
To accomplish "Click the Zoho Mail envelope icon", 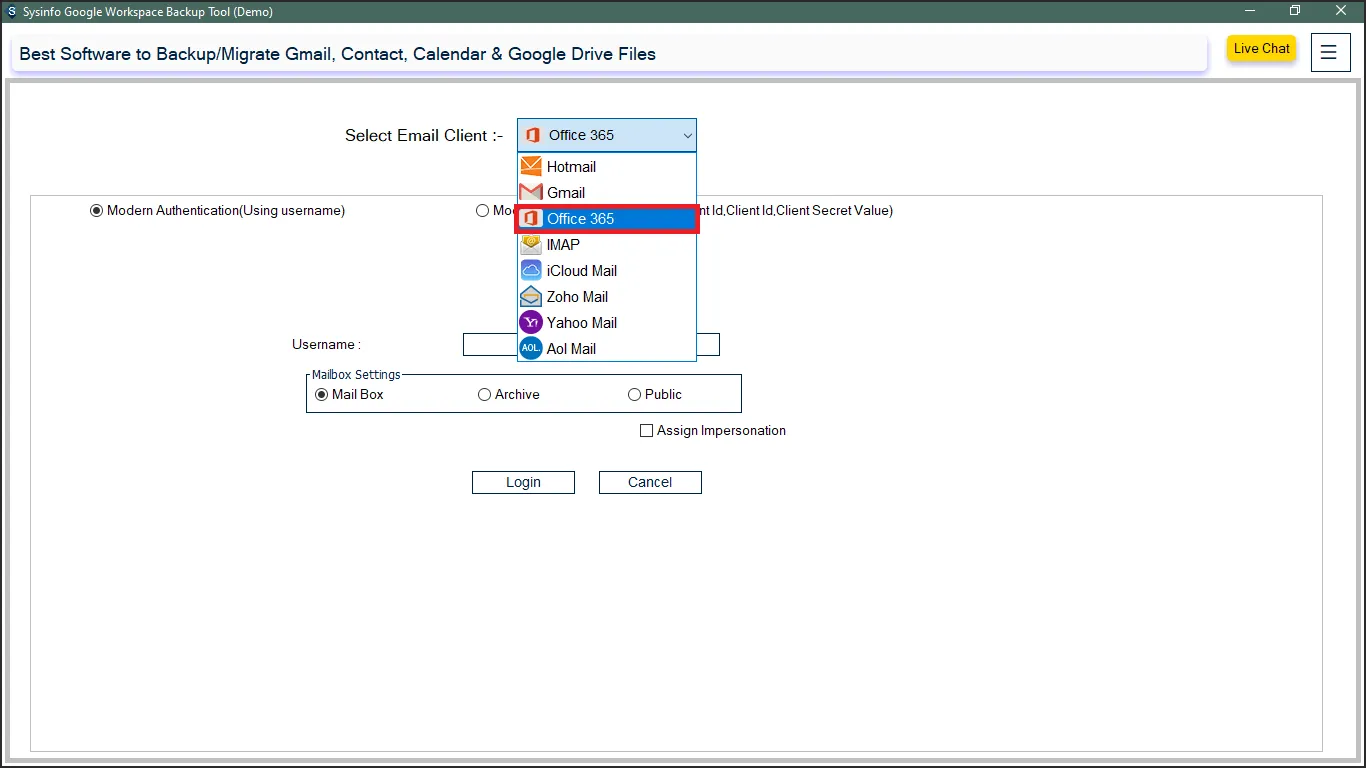I will point(531,297).
